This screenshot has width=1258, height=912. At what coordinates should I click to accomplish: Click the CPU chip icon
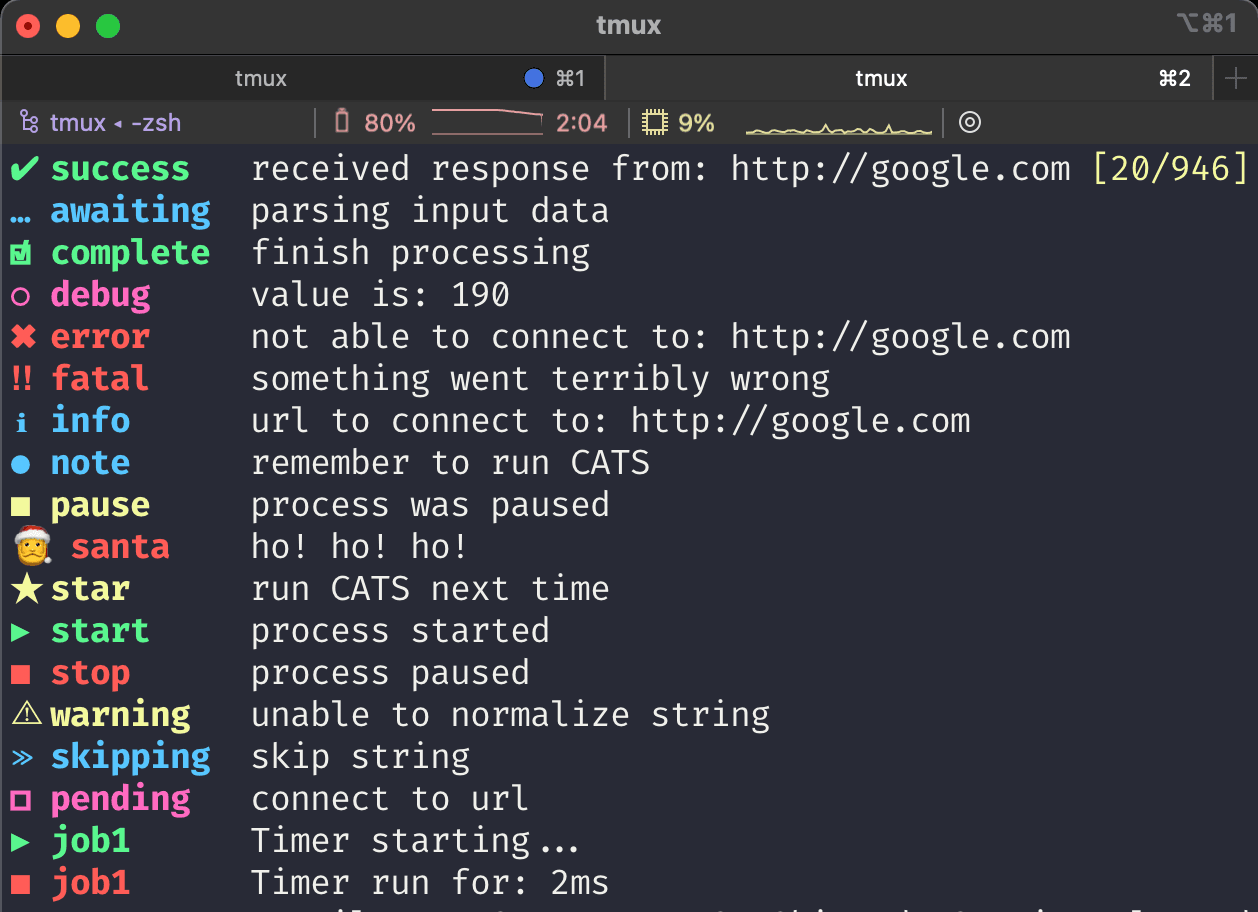654,123
